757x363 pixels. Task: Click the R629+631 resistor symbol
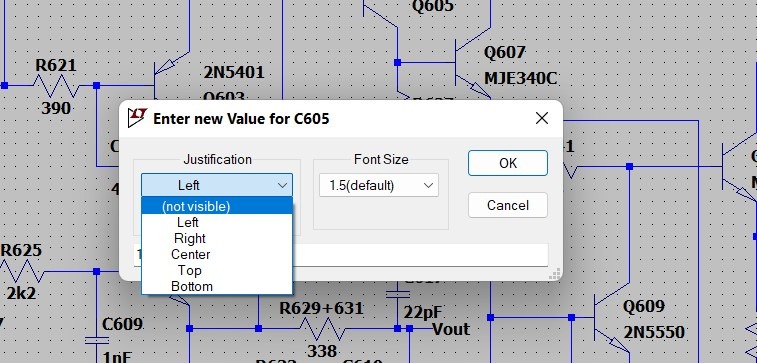pos(322,329)
